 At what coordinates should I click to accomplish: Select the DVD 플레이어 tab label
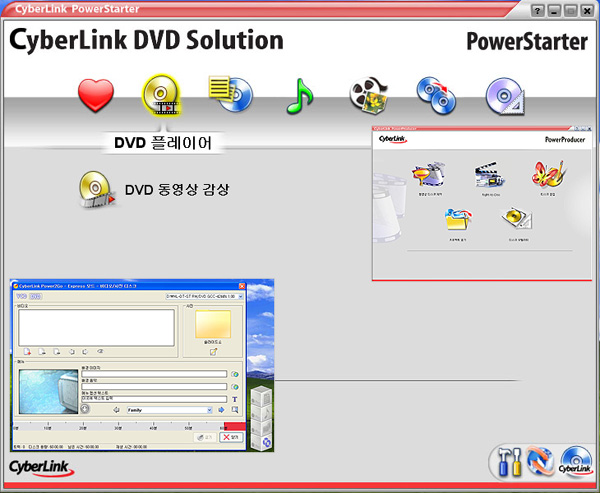pyautogui.click(x=163, y=143)
